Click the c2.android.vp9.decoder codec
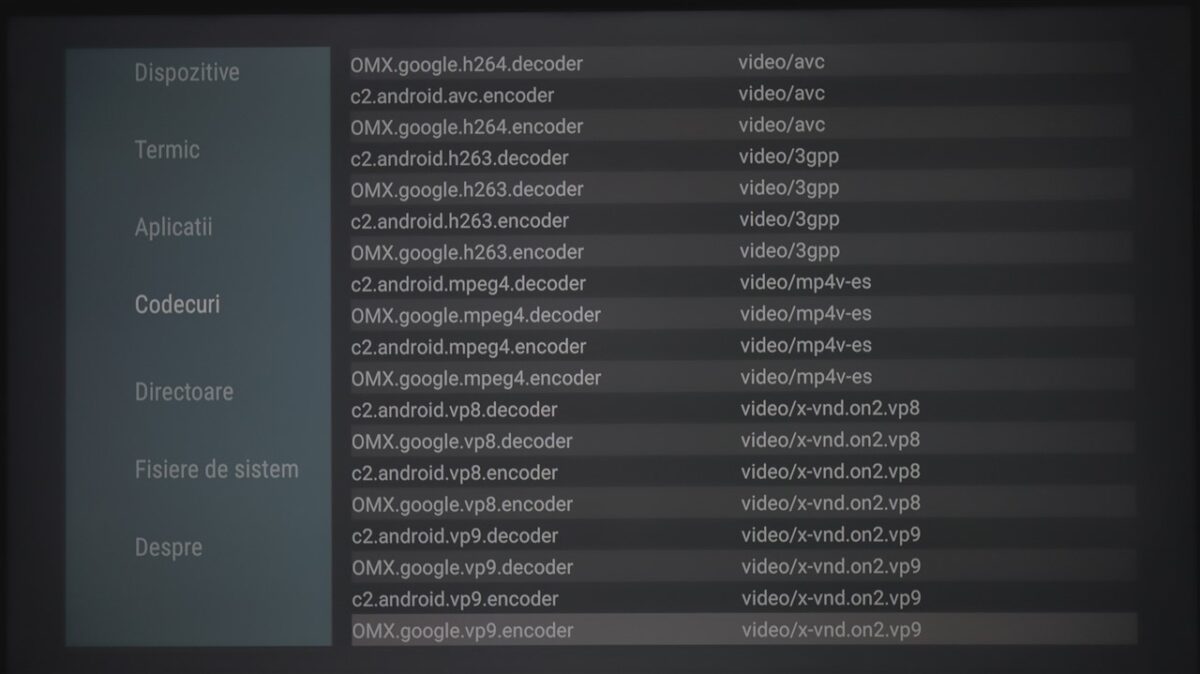 [x=454, y=536]
